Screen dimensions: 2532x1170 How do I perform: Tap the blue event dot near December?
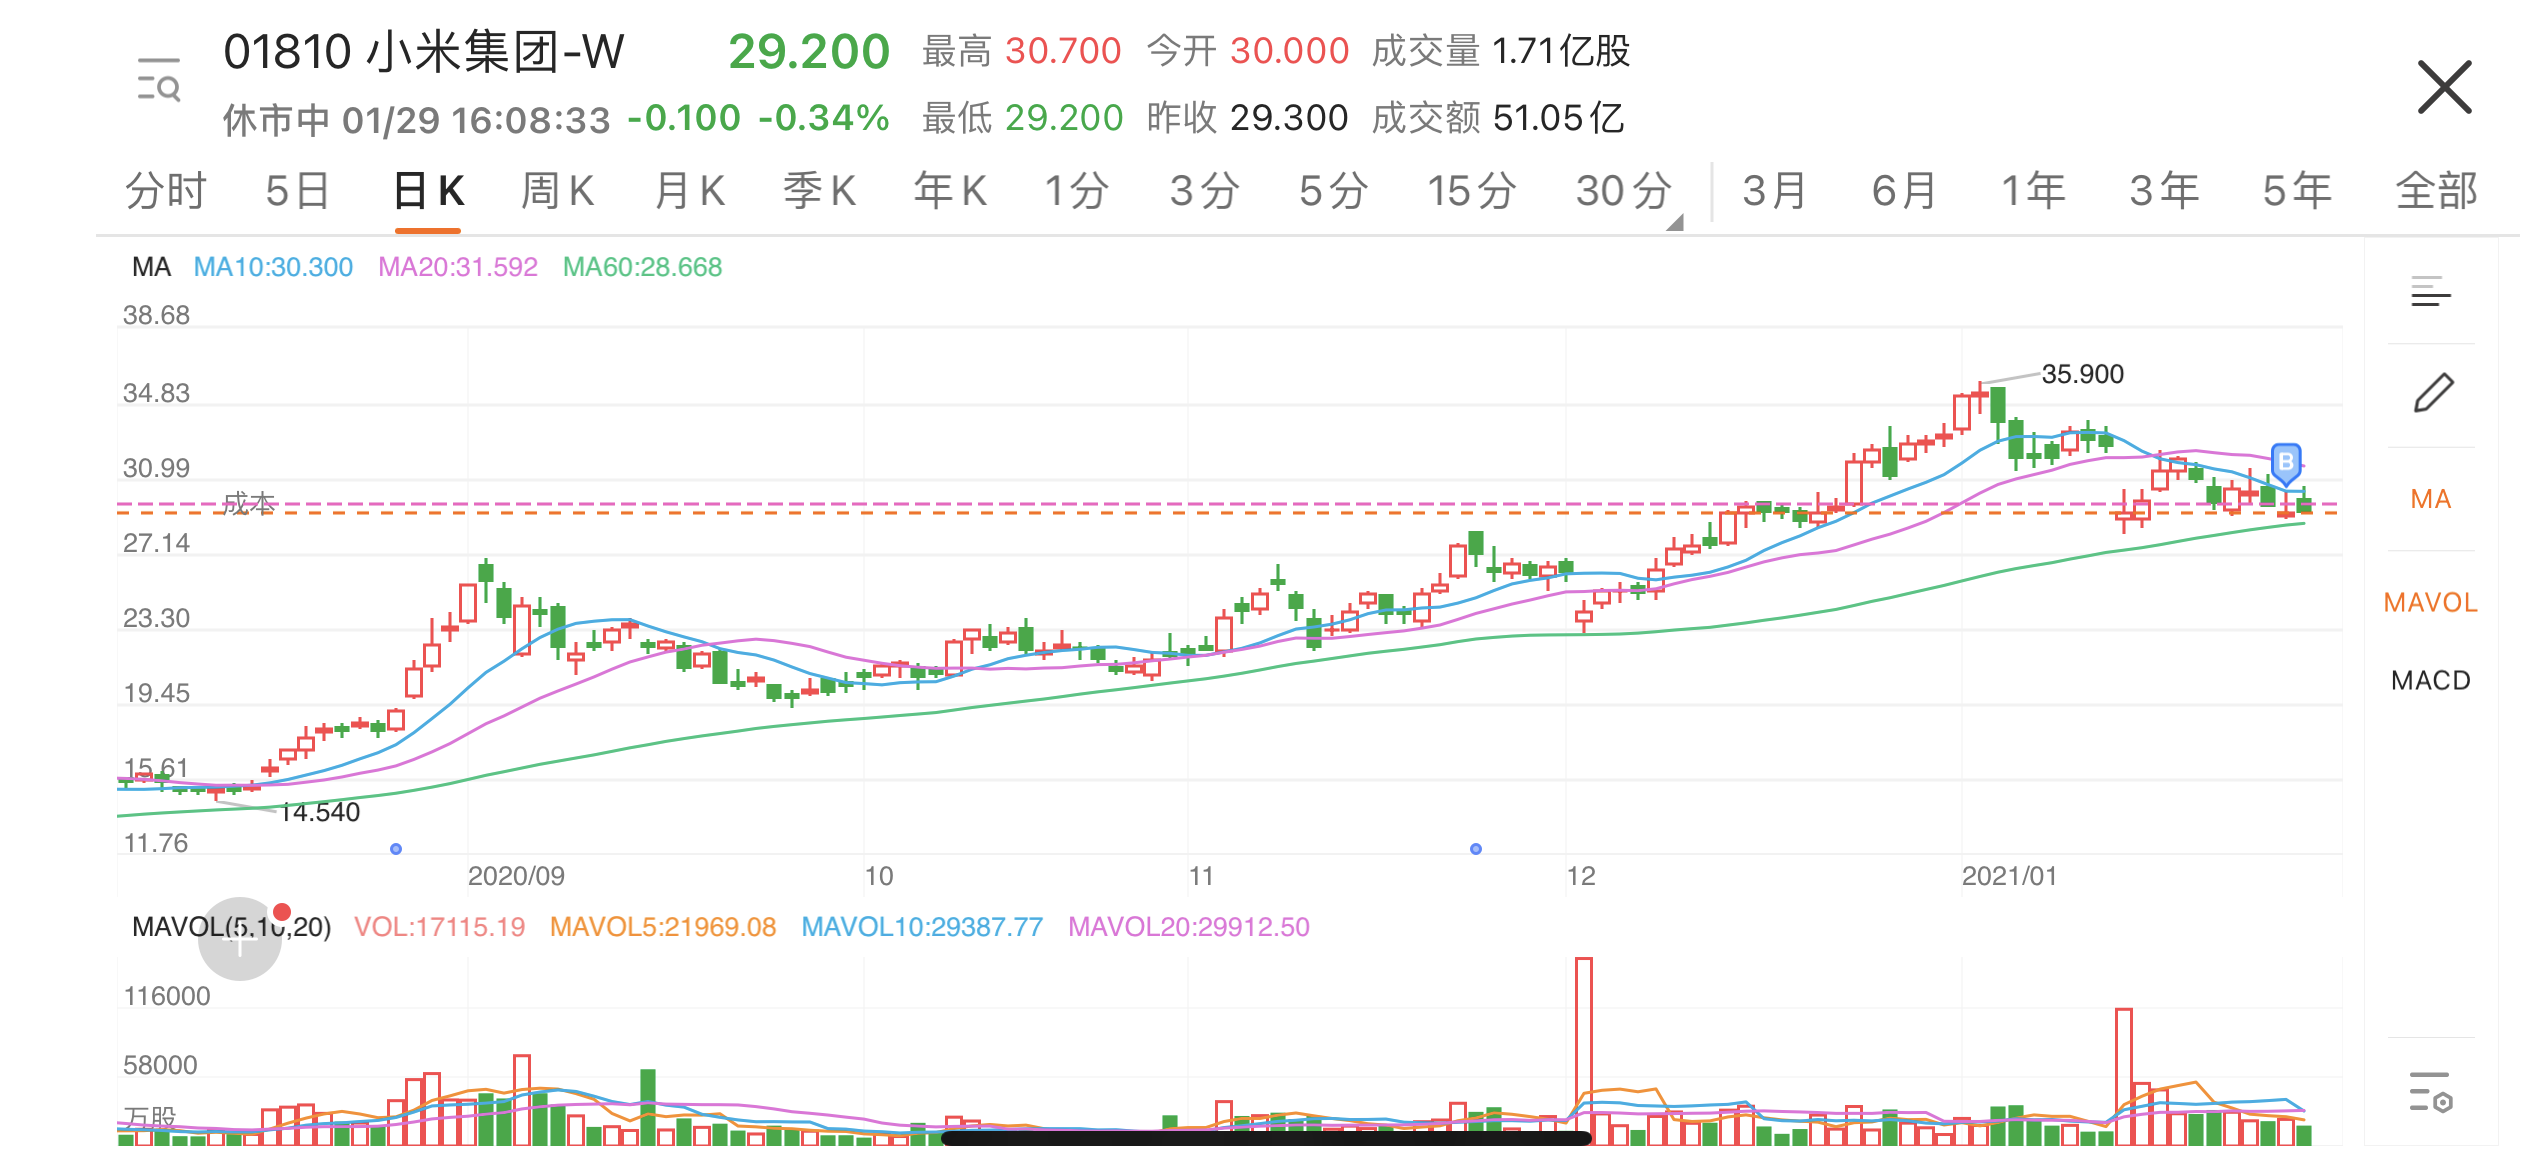(1476, 849)
